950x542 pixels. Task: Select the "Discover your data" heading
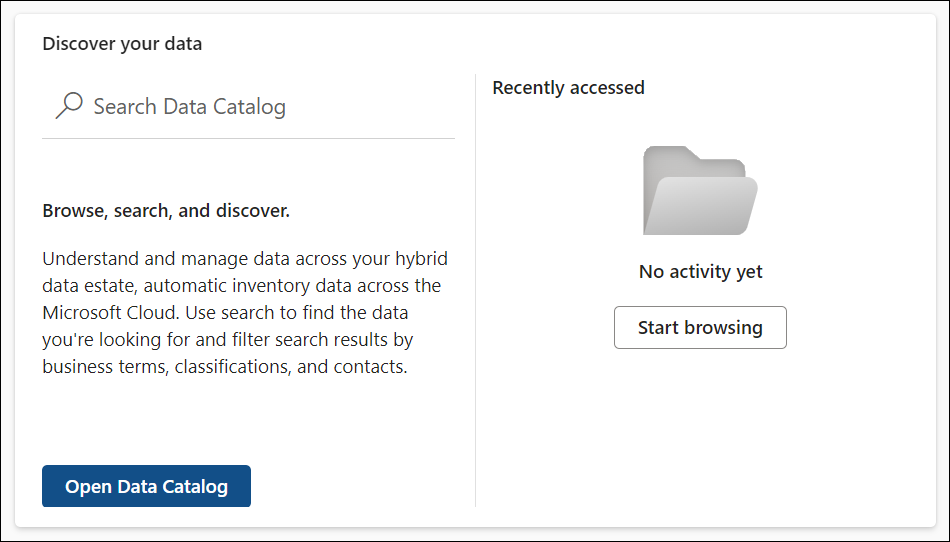pyautogui.click(x=122, y=44)
